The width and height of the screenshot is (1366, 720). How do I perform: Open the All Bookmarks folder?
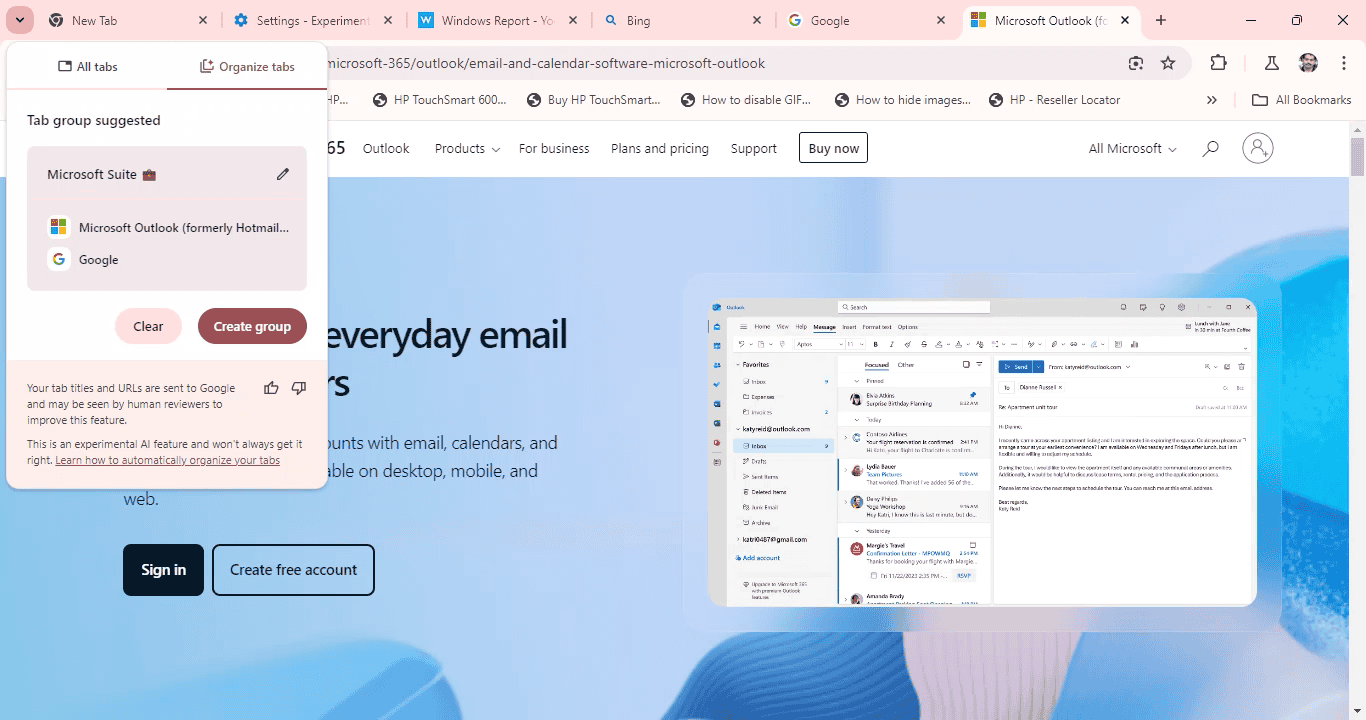click(x=1301, y=100)
